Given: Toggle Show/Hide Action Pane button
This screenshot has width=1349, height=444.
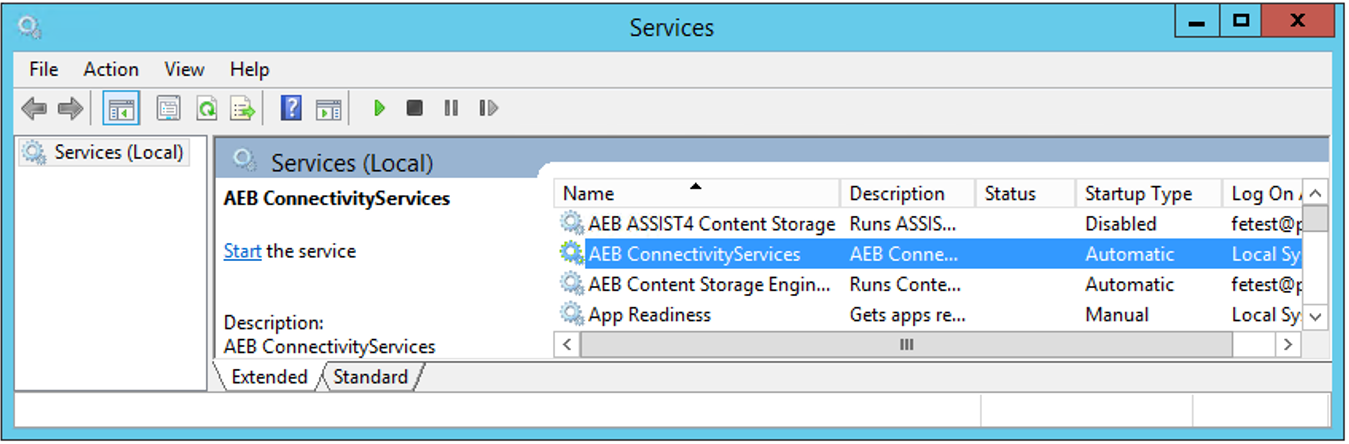Looking at the screenshot, I should click(329, 108).
